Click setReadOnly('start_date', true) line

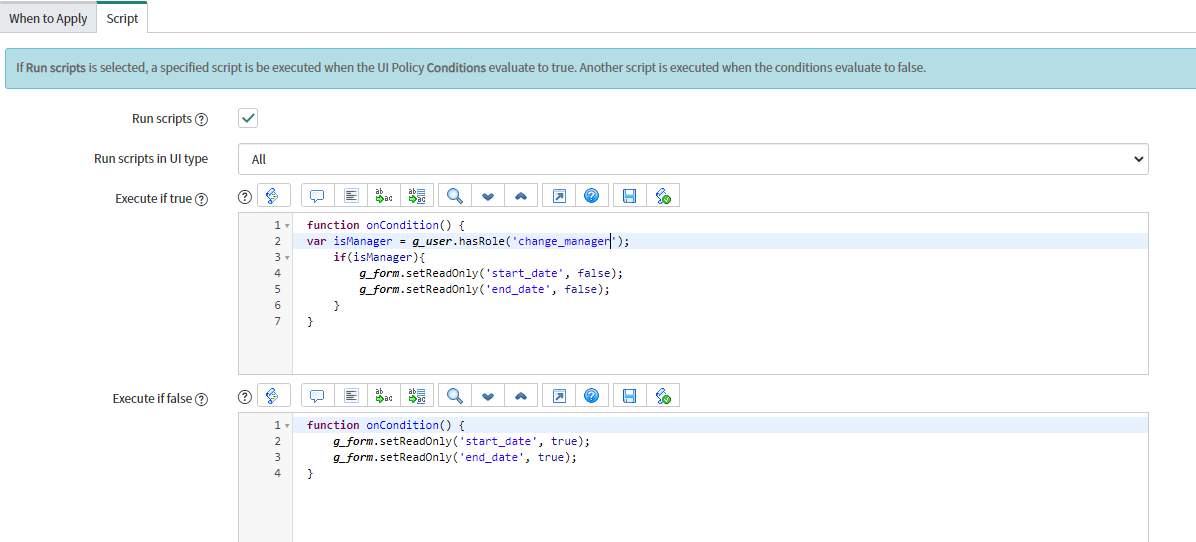click(x=461, y=441)
